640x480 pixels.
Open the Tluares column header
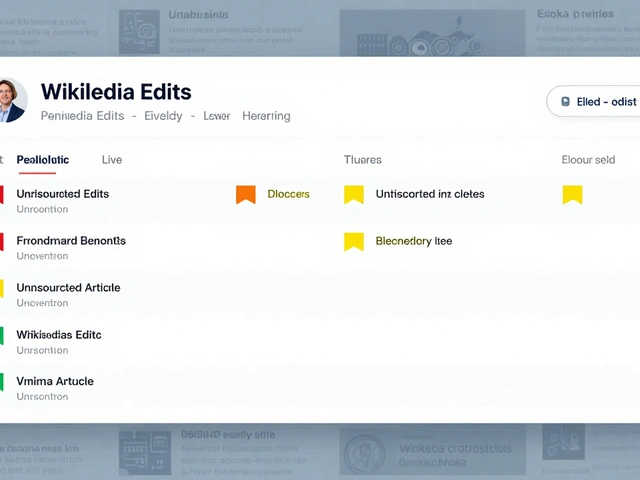362,160
